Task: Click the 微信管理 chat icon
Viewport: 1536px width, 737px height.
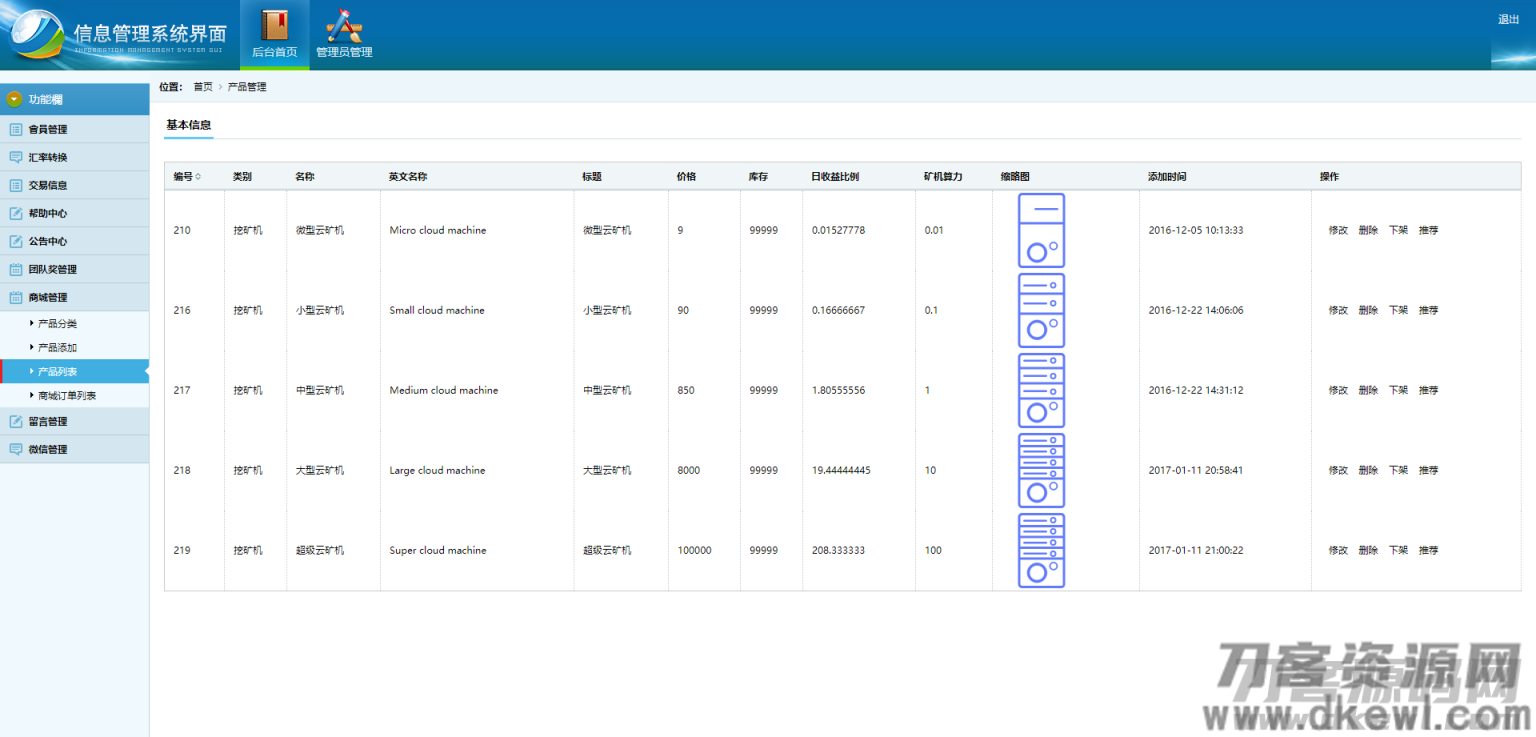Action: 16,449
